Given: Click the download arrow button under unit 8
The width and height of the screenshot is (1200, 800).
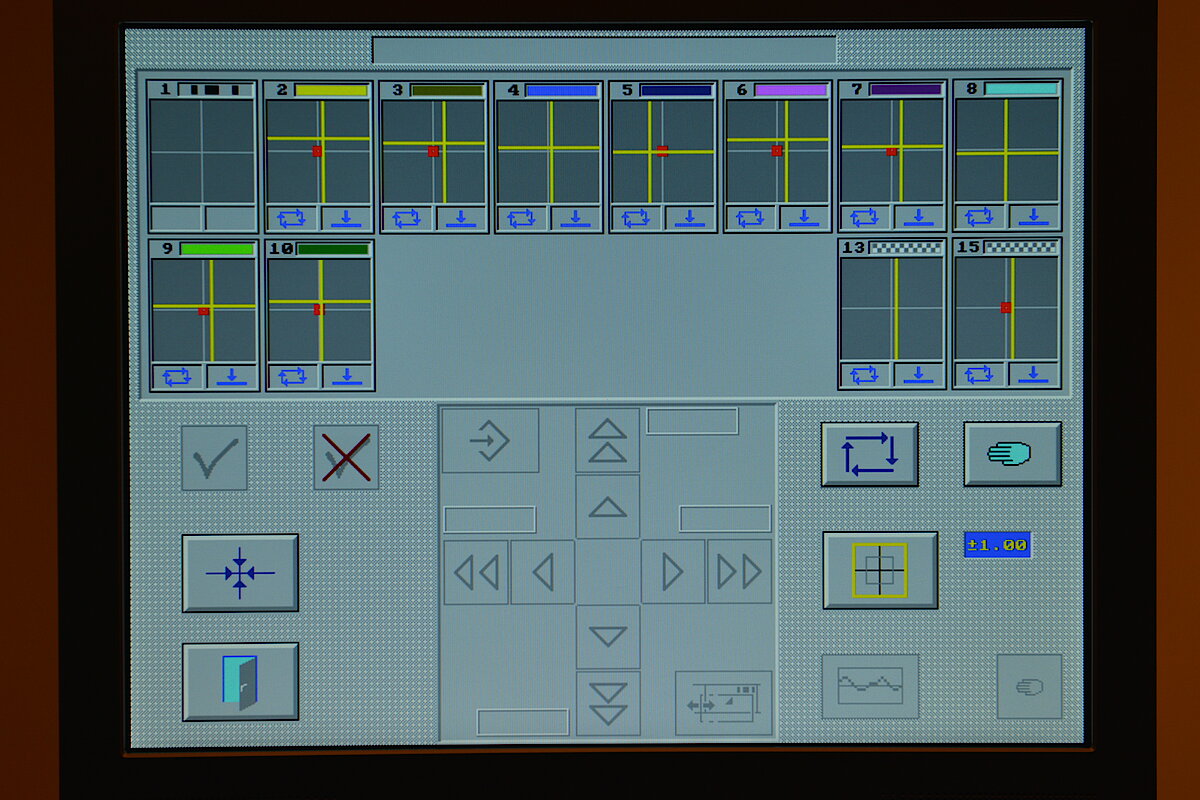Looking at the screenshot, I should [x=1034, y=216].
